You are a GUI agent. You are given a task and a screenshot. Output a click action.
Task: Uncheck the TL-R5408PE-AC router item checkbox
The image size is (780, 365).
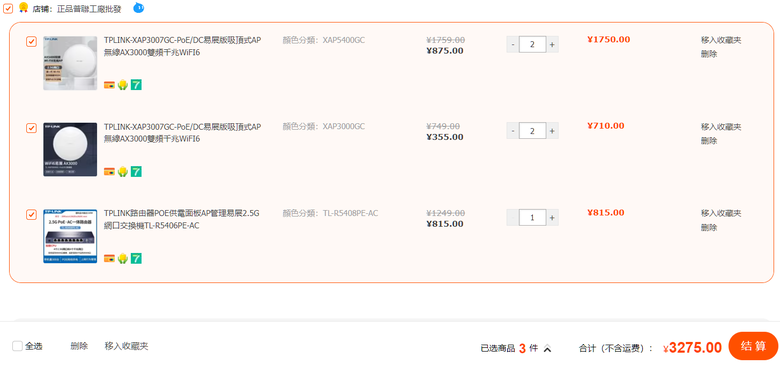coord(31,215)
